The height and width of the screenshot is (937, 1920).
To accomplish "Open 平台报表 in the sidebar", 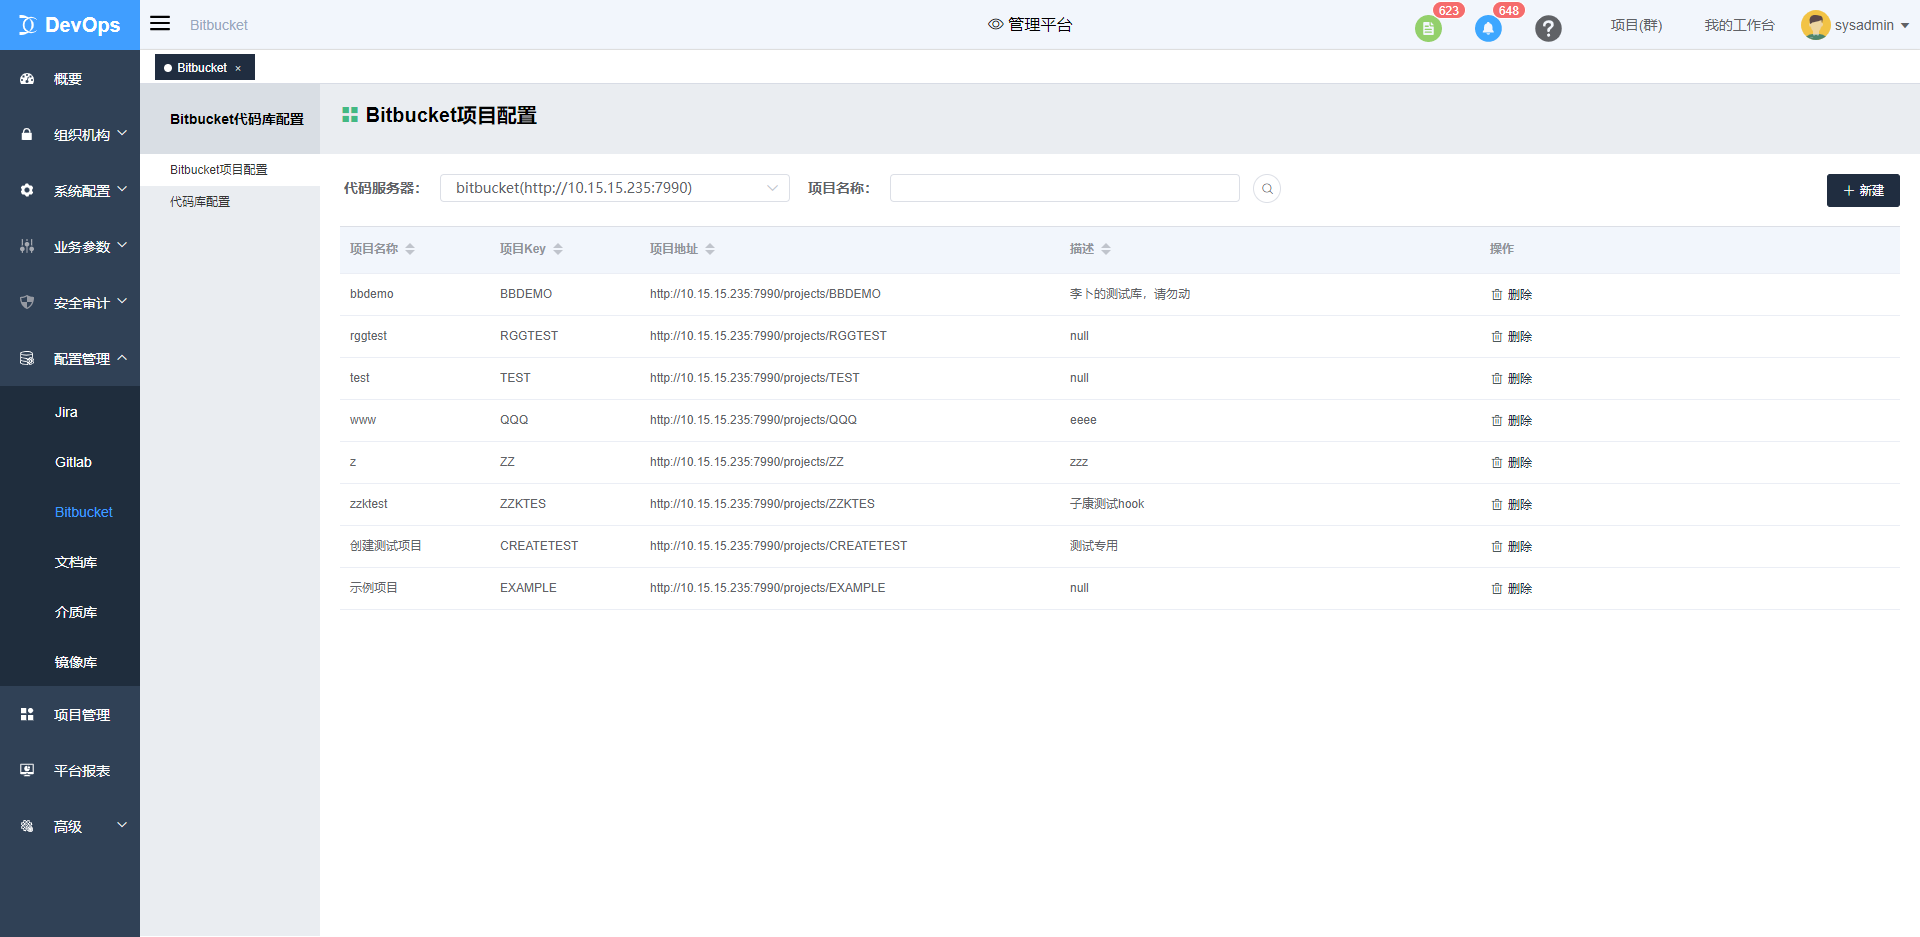I will pyautogui.click(x=70, y=770).
